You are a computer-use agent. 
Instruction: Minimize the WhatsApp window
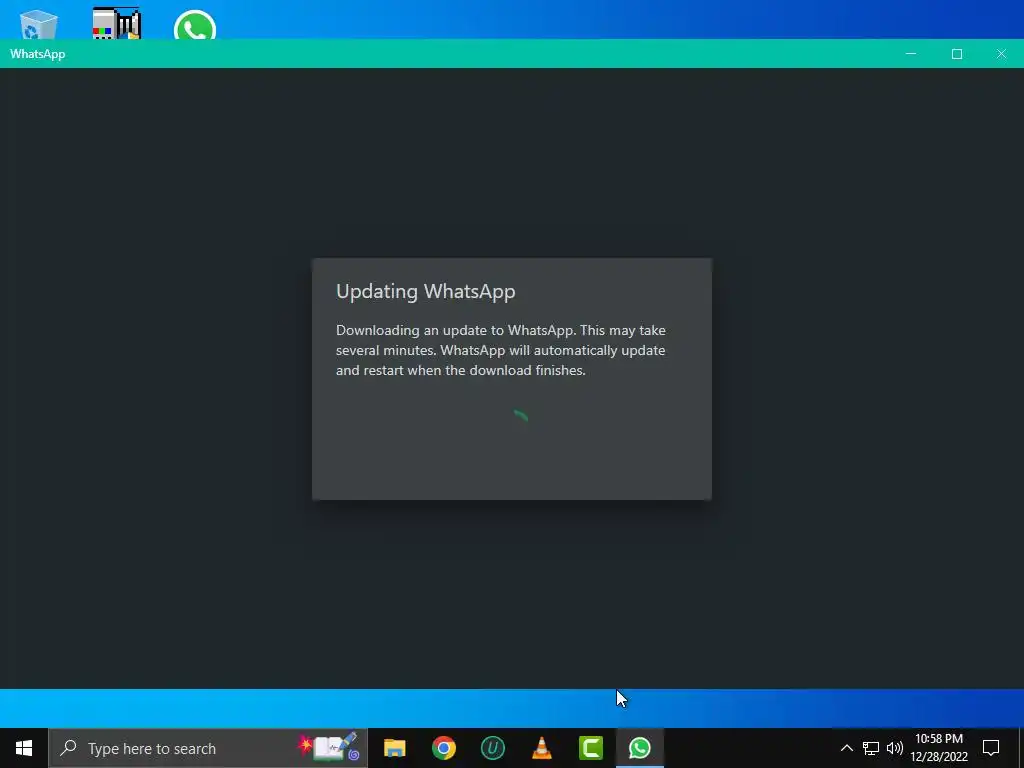click(911, 54)
